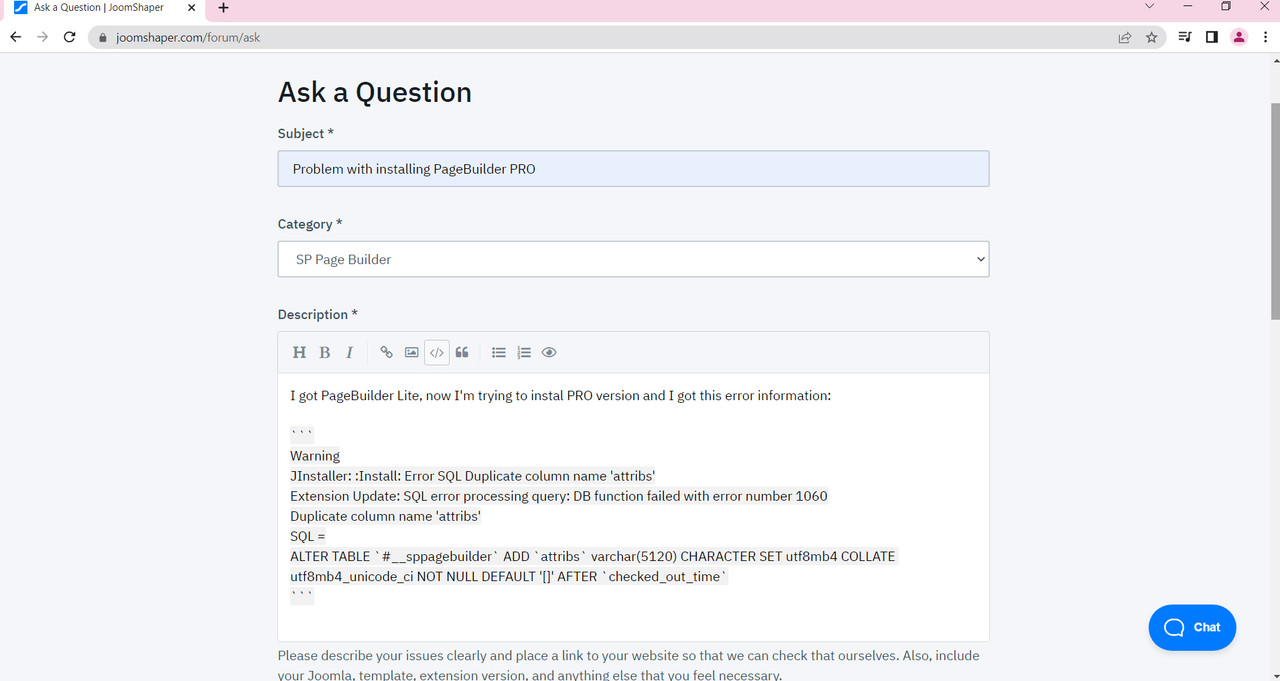Toggle italic formatting in description editor

click(x=349, y=352)
